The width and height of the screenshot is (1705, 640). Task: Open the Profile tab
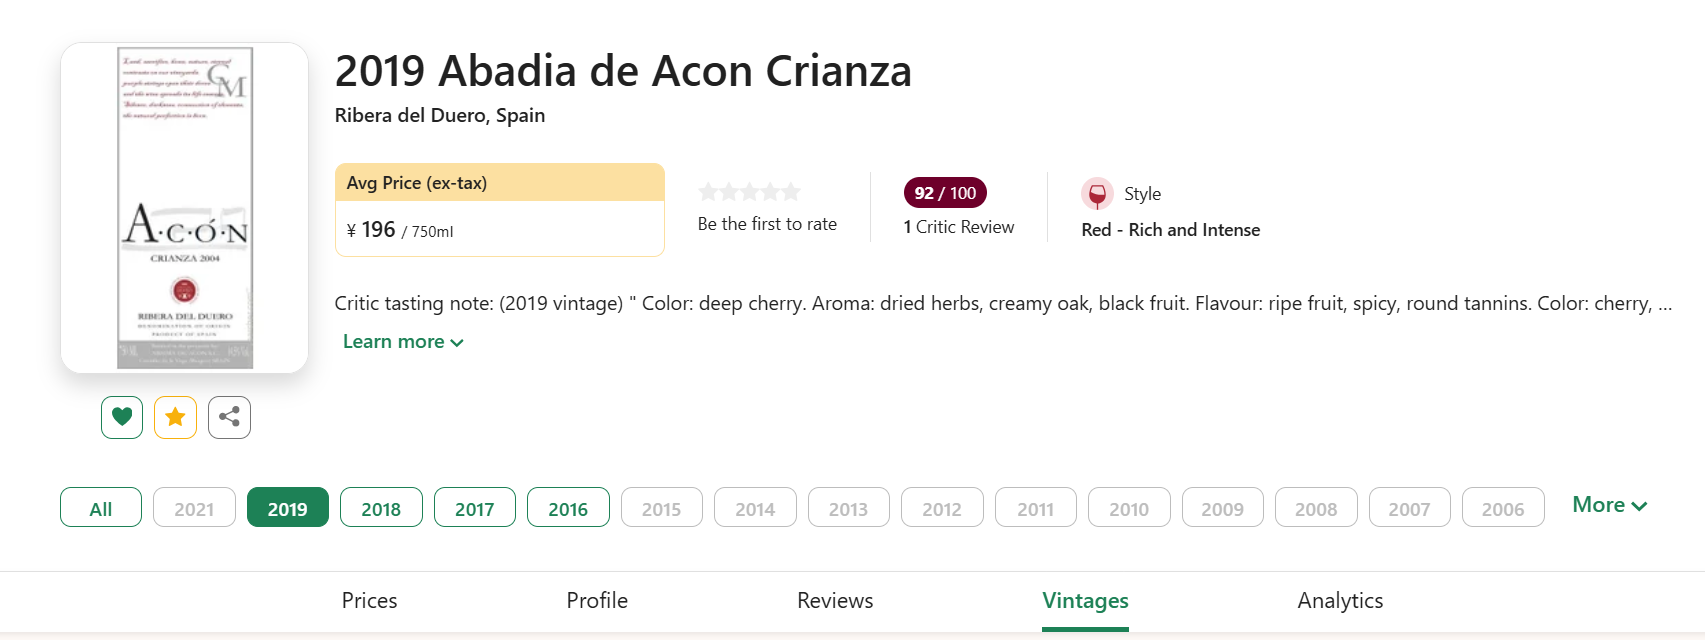pos(597,601)
